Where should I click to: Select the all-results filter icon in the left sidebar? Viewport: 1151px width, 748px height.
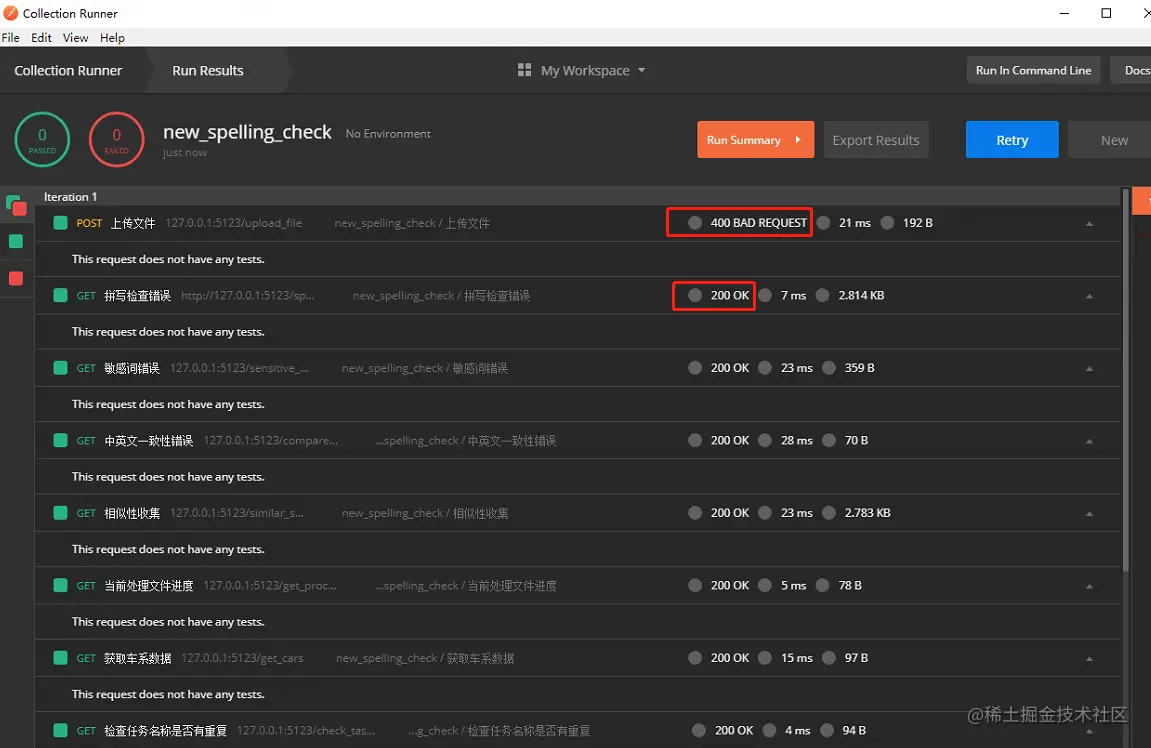(x=16, y=205)
